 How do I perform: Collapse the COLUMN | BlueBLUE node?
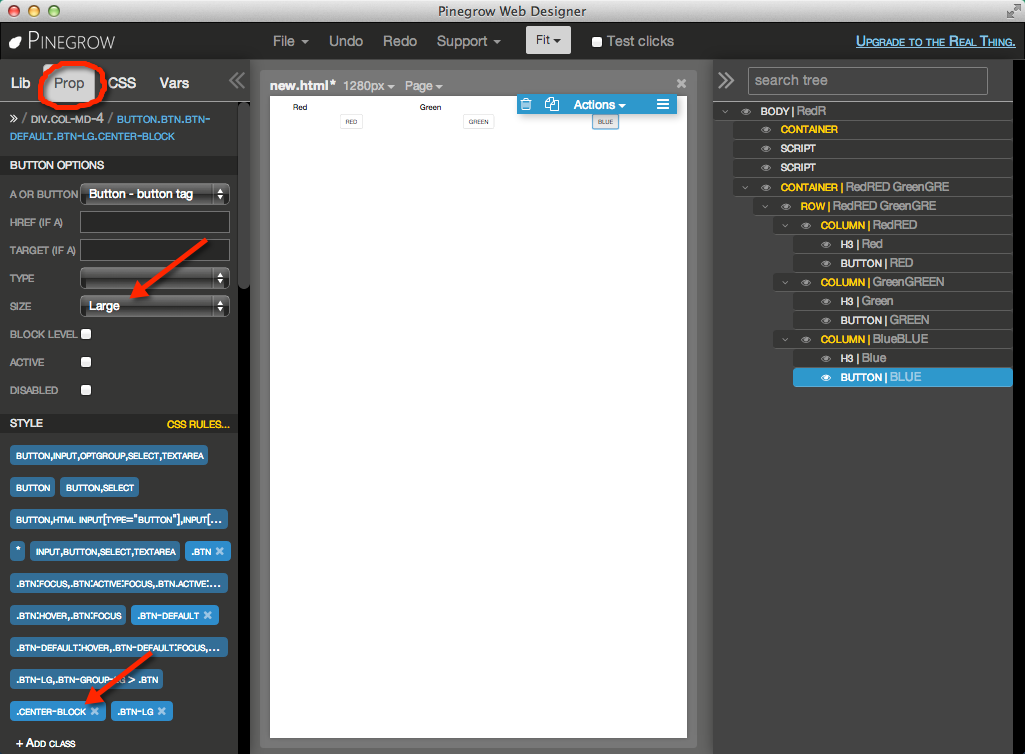coord(785,339)
